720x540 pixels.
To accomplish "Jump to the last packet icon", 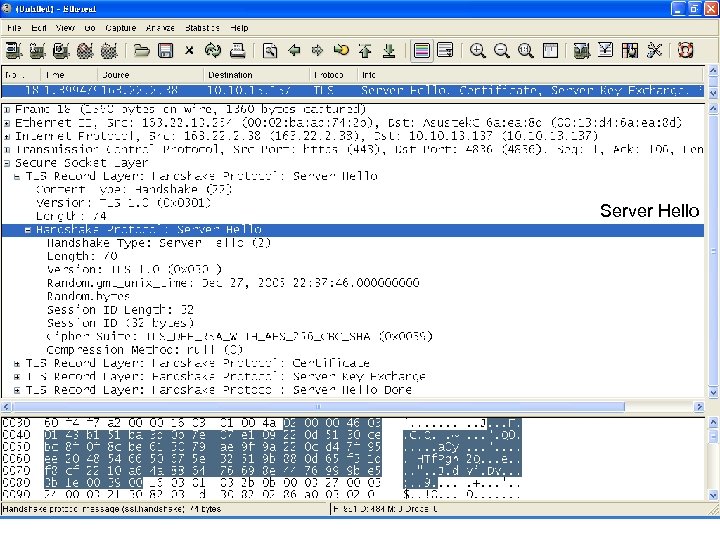I will coord(389,50).
